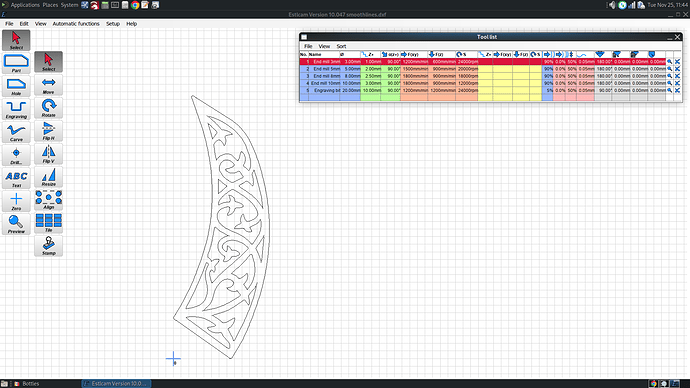Pick the Select tool above the Part tool
Image resolution: width=690 pixels, height=388 pixels.
pyautogui.click(x=16, y=40)
